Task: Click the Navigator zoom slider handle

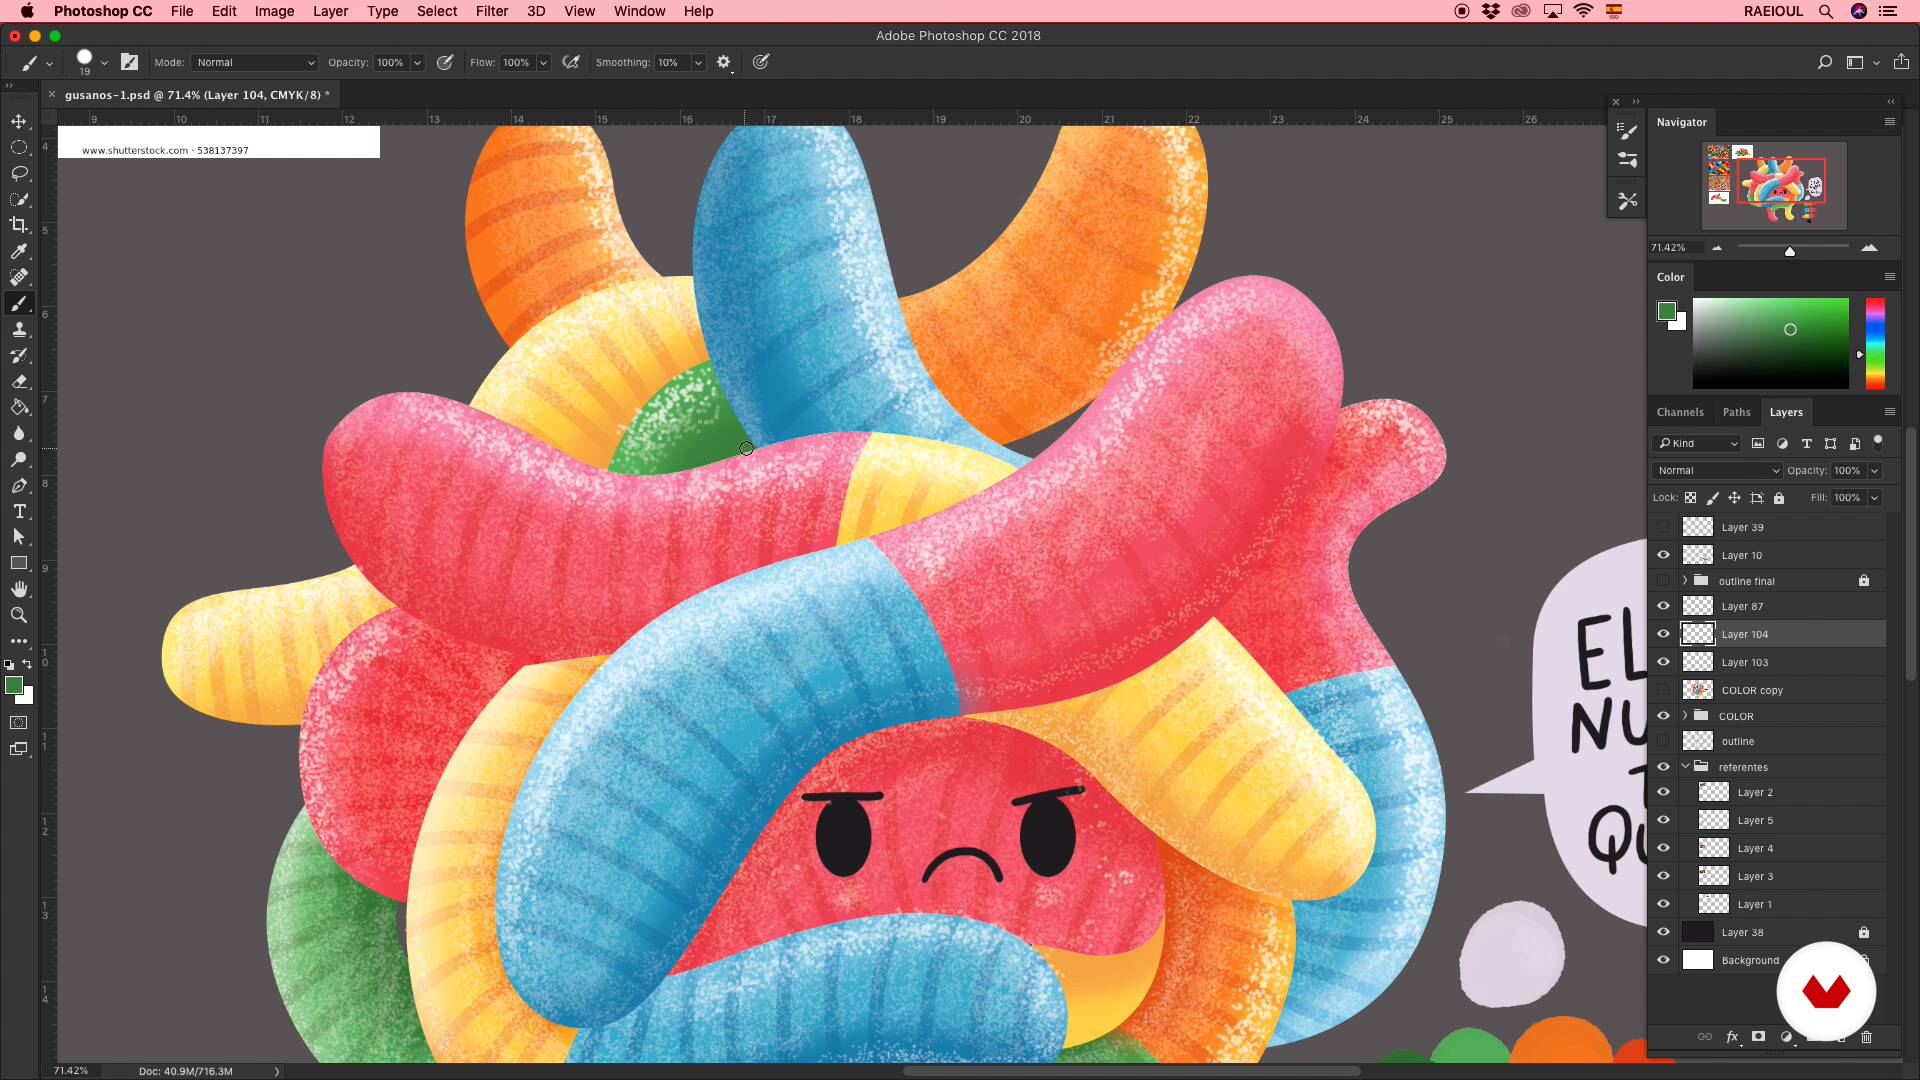Action: pos(1790,250)
